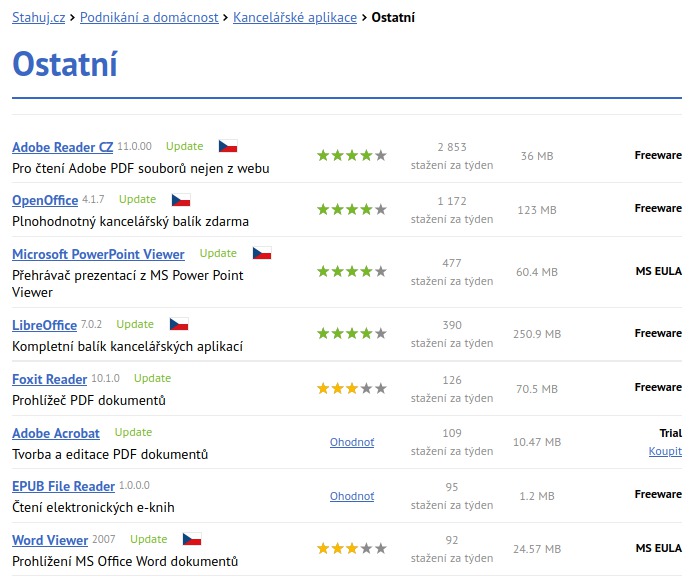The width and height of the screenshot is (691, 577).
Task: Open the Adobe Reader CZ program page
Action: coord(63,147)
